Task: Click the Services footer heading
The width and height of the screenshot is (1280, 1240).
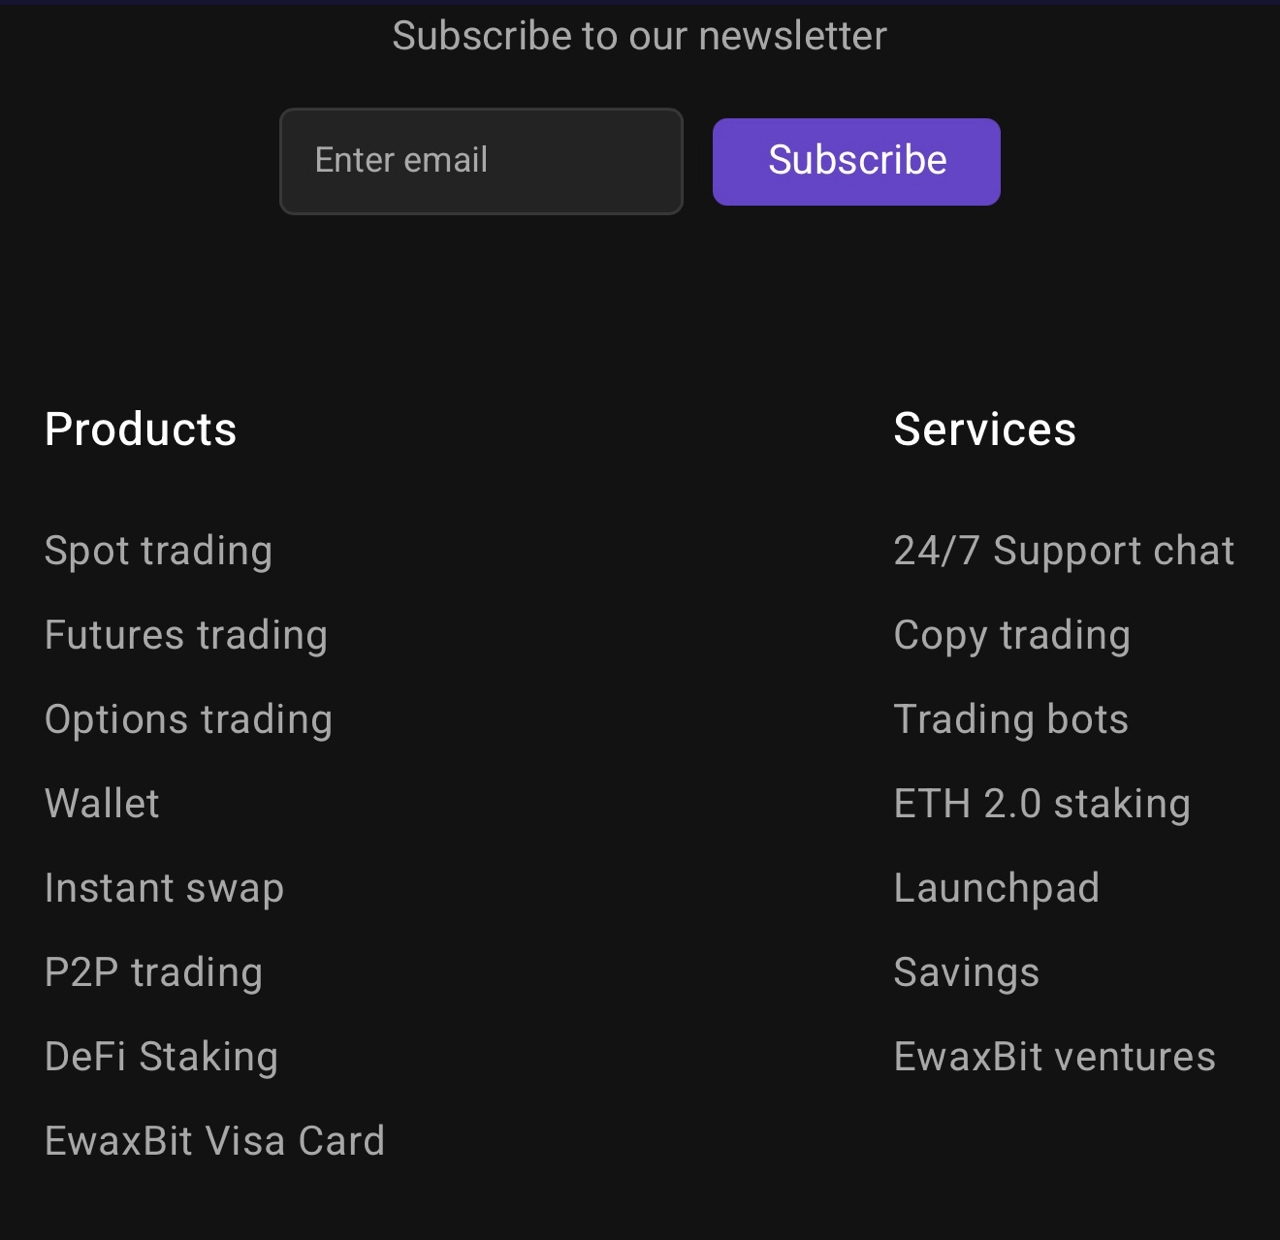Action: click(x=985, y=429)
